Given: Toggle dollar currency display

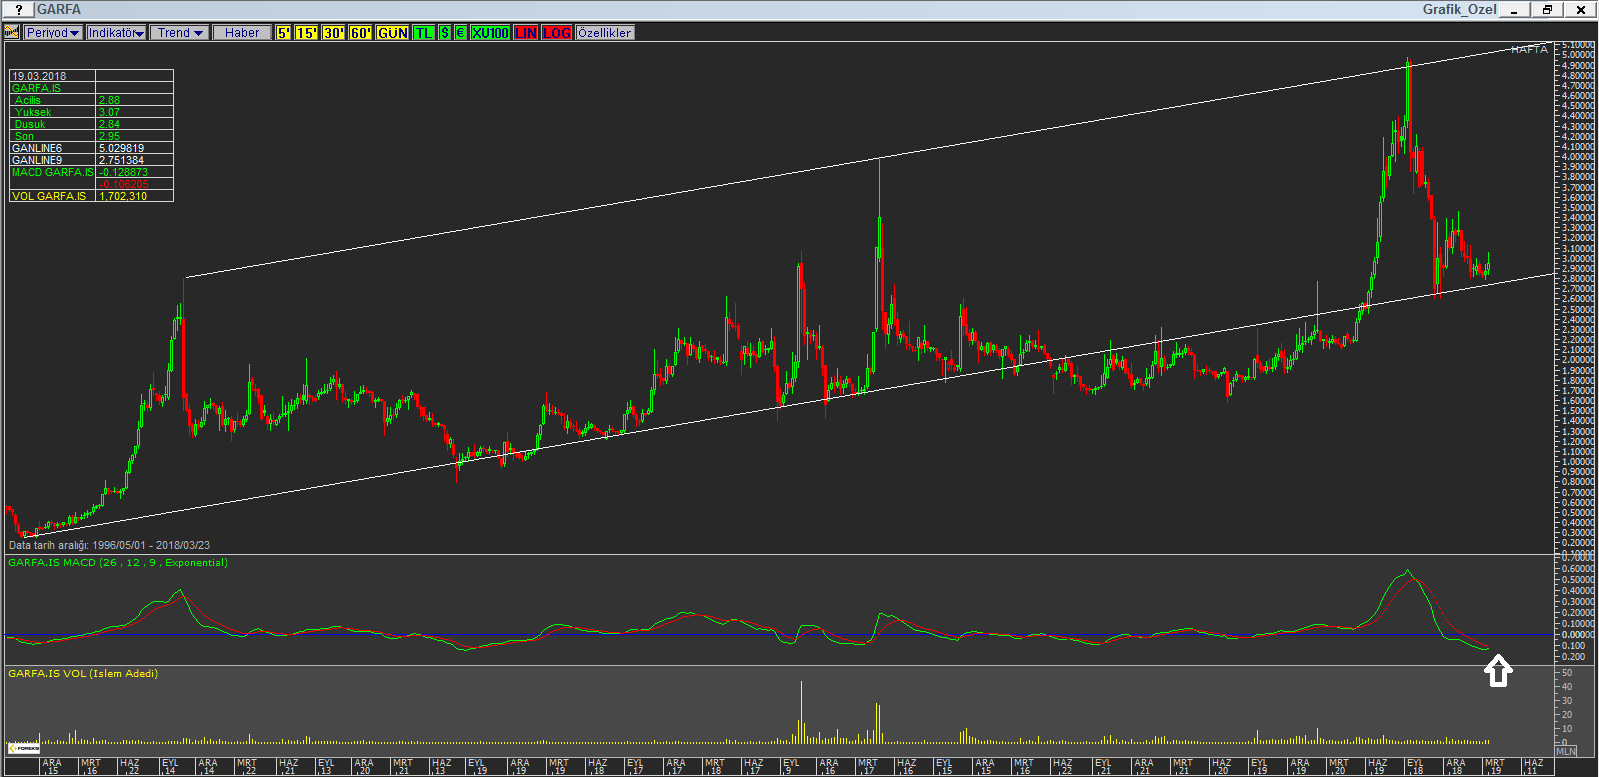Looking at the screenshot, I should coord(445,33).
